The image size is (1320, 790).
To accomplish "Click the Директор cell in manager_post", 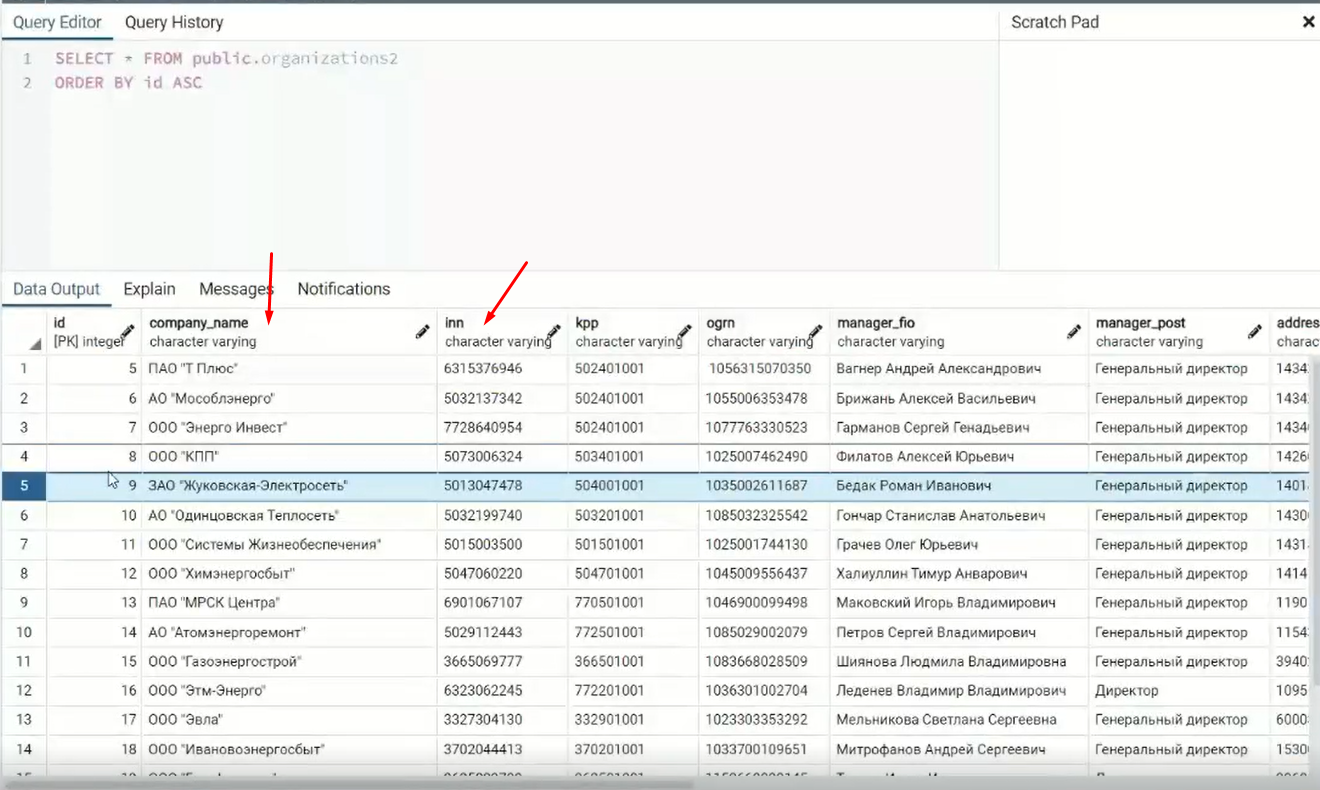I will (1178, 691).
